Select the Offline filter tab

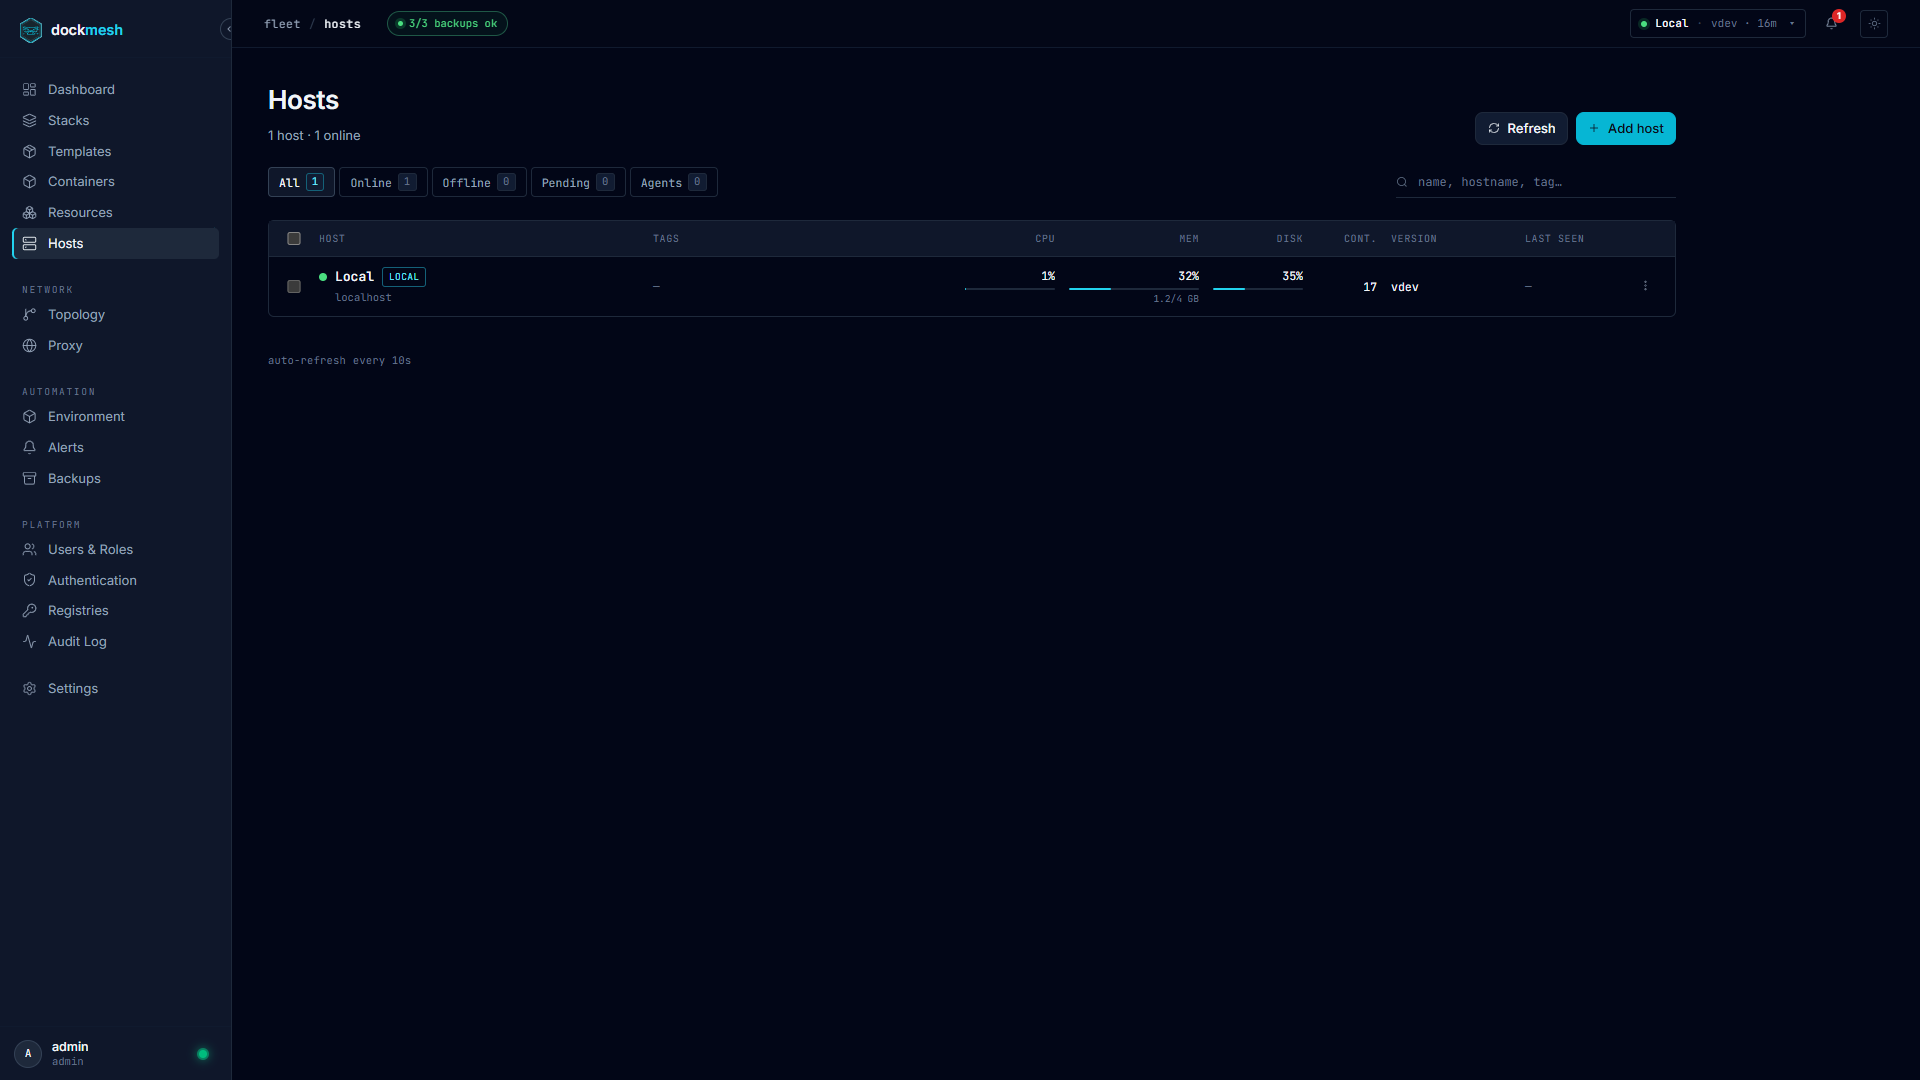[x=479, y=182]
